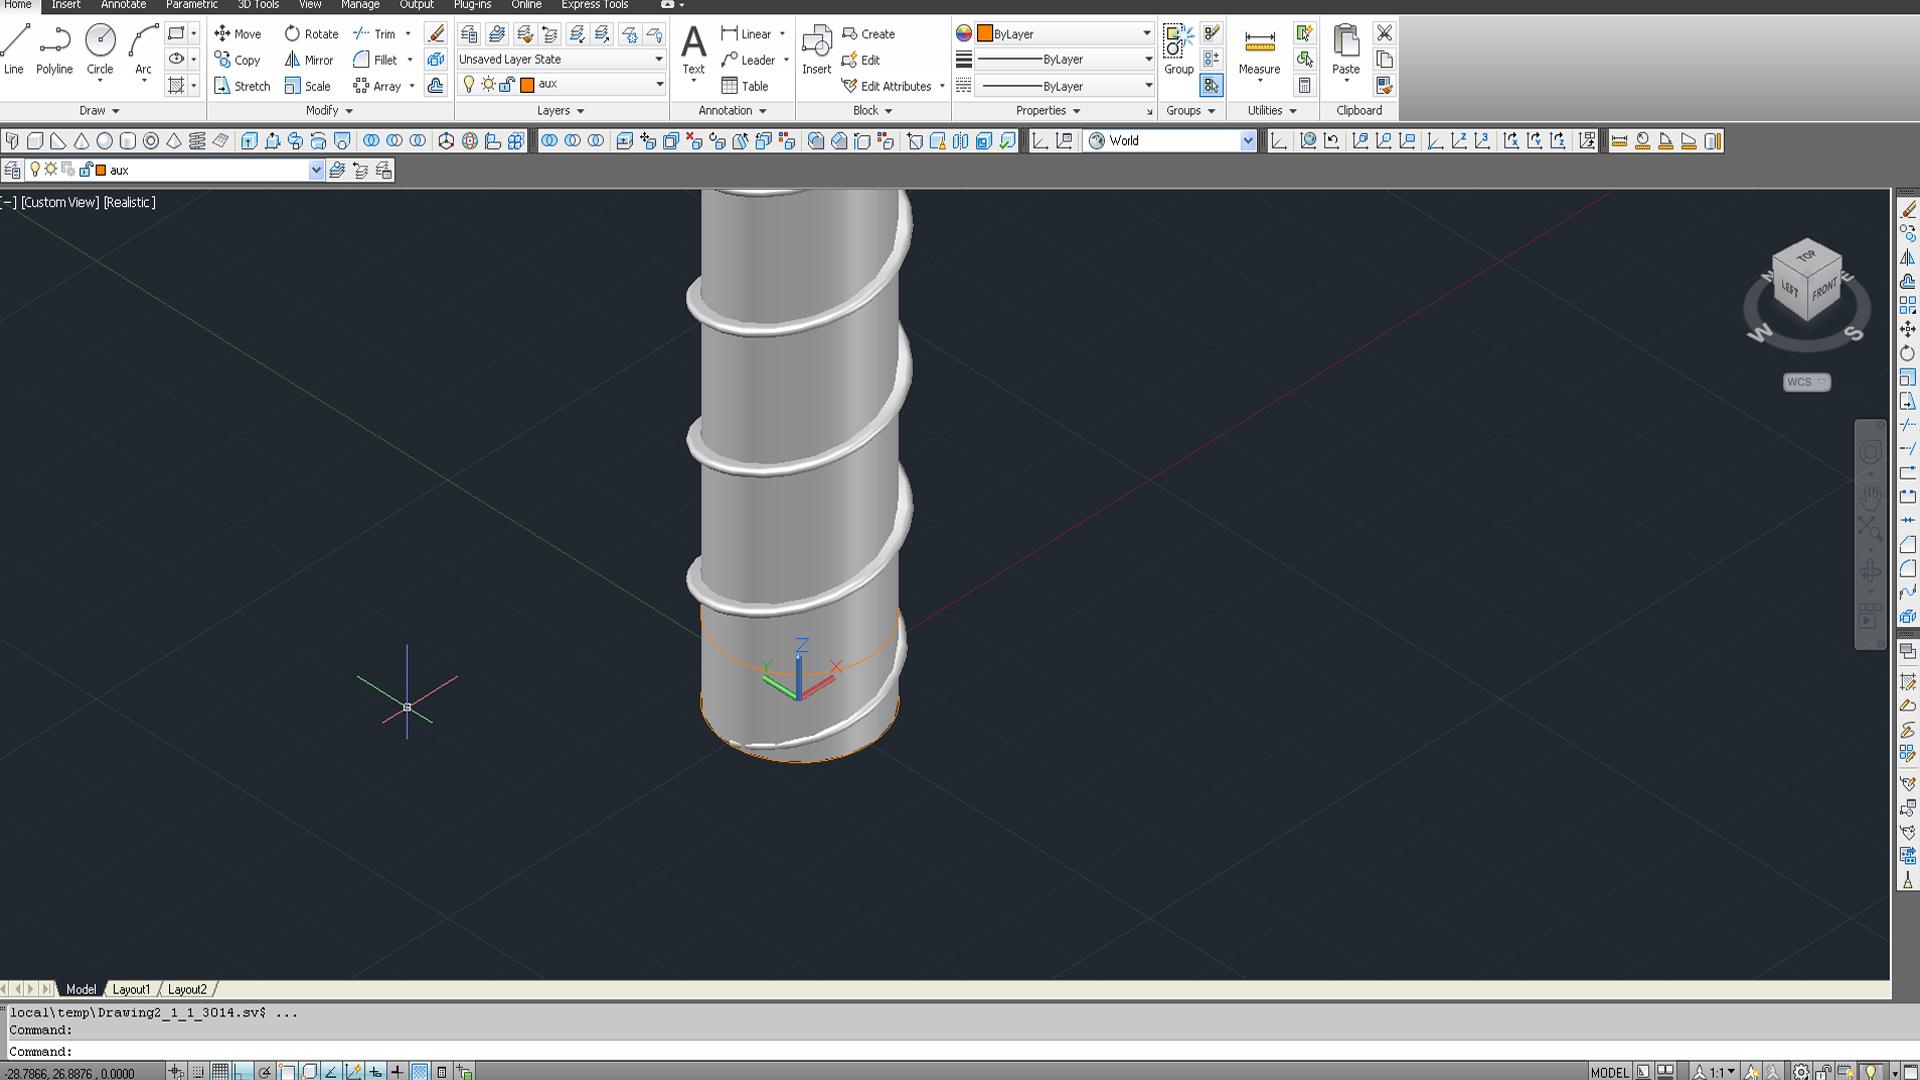Switch to the Layout1 tab

pos(131,989)
